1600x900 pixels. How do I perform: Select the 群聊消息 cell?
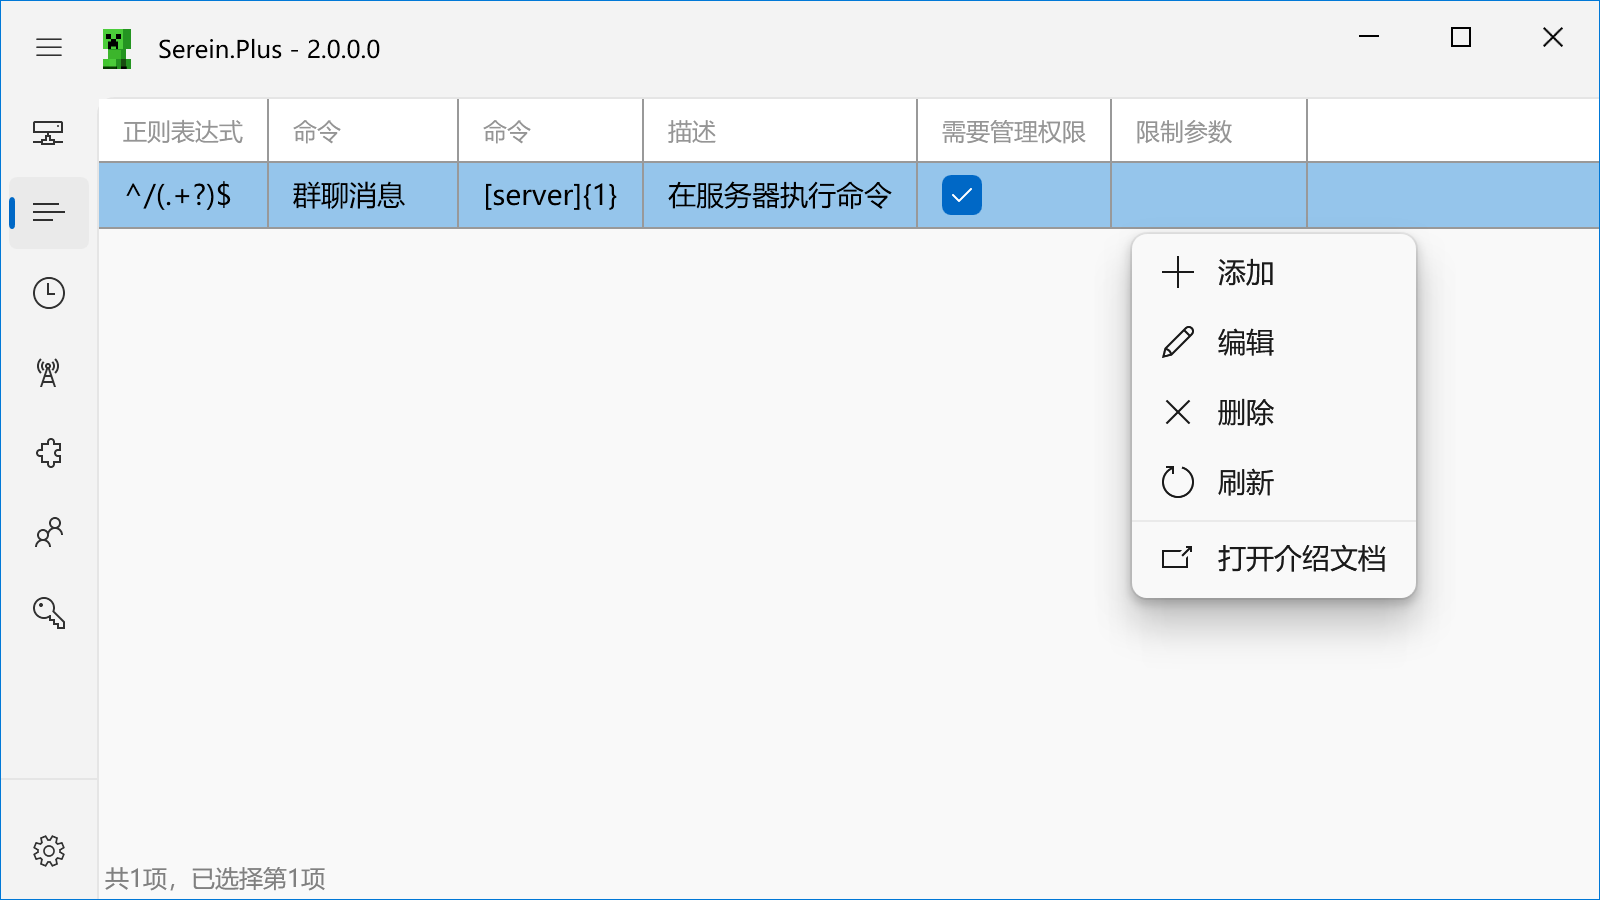click(x=363, y=195)
